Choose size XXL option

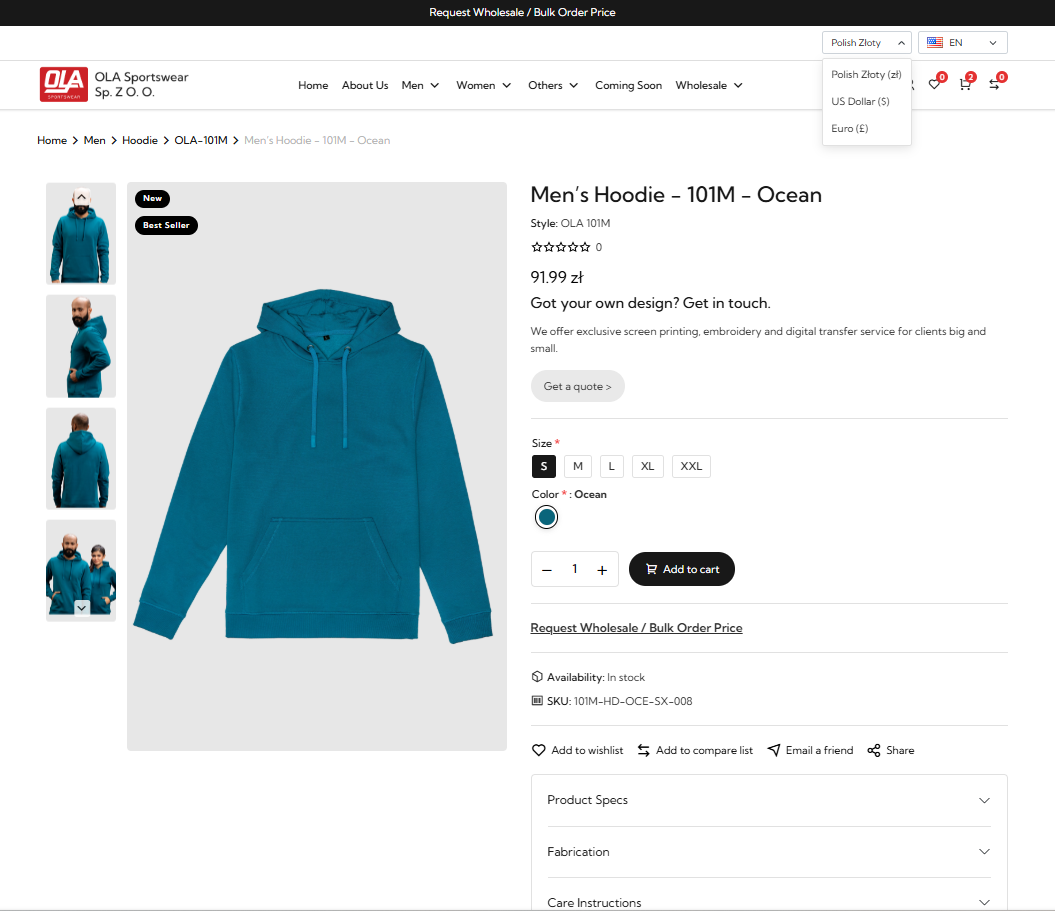click(x=691, y=466)
